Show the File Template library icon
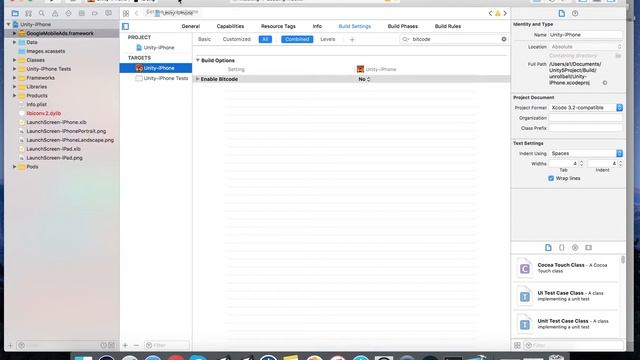Screen dimensions: 640x360 click(548, 247)
